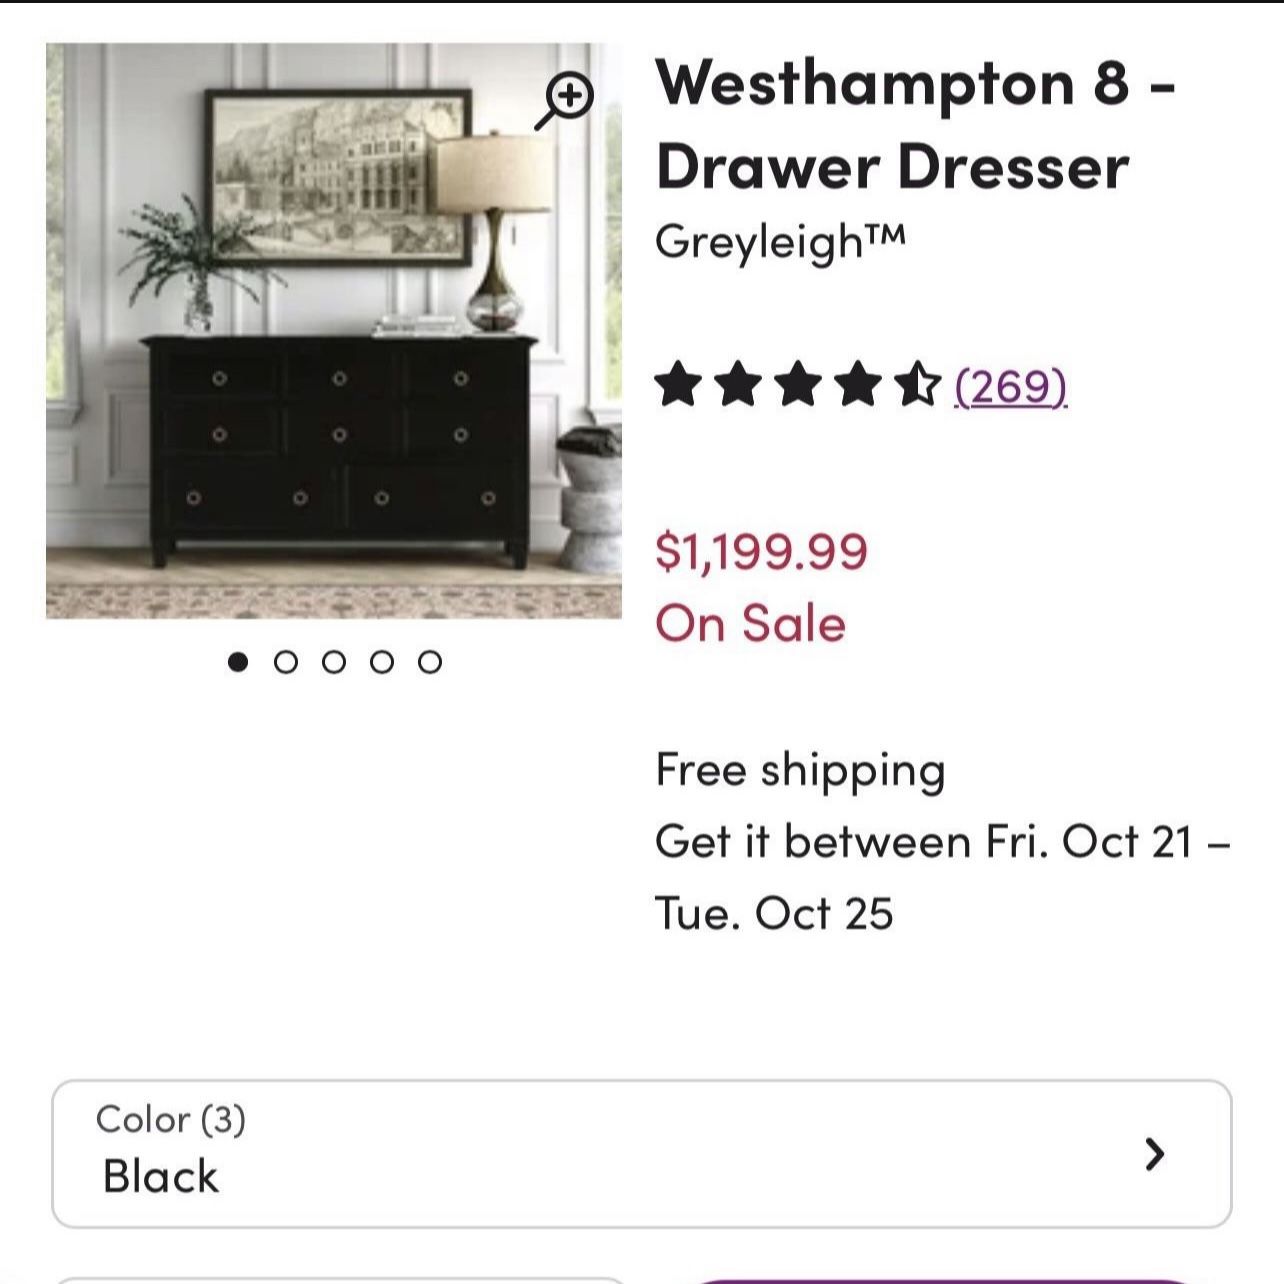Viewport: 1284px width, 1284px height.
Task: Select the first filled carousel indicator
Action: coord(239,660)
